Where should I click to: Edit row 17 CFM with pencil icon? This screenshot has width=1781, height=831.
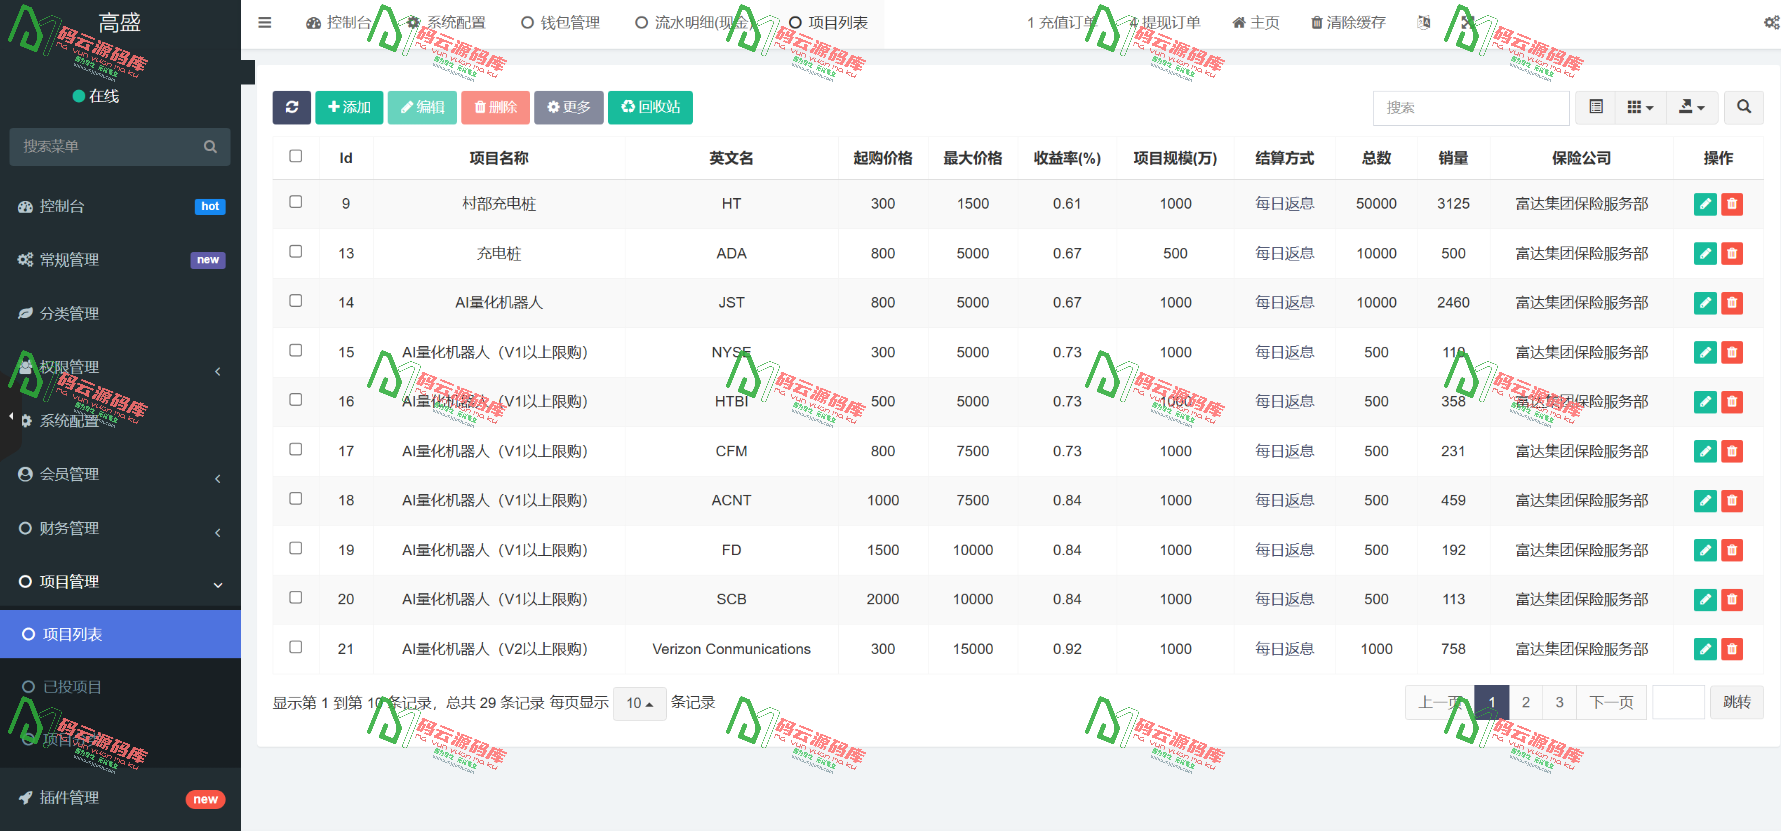coord(1705,451)
